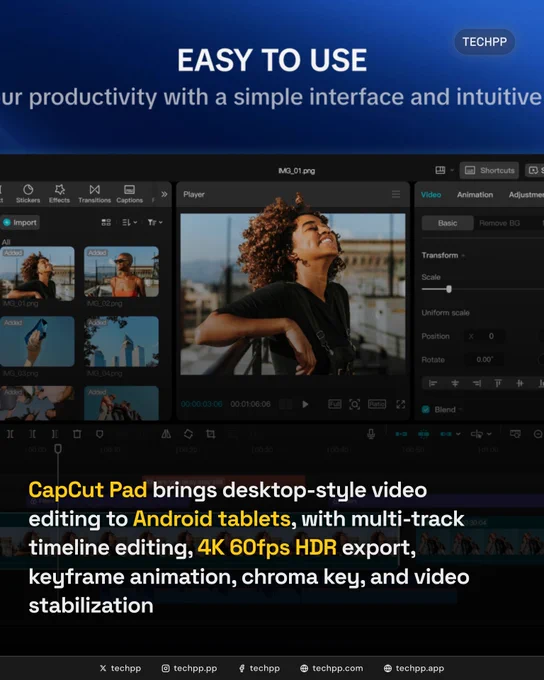Align clip to left edge
544x680 pixels.
coord(433,383)
